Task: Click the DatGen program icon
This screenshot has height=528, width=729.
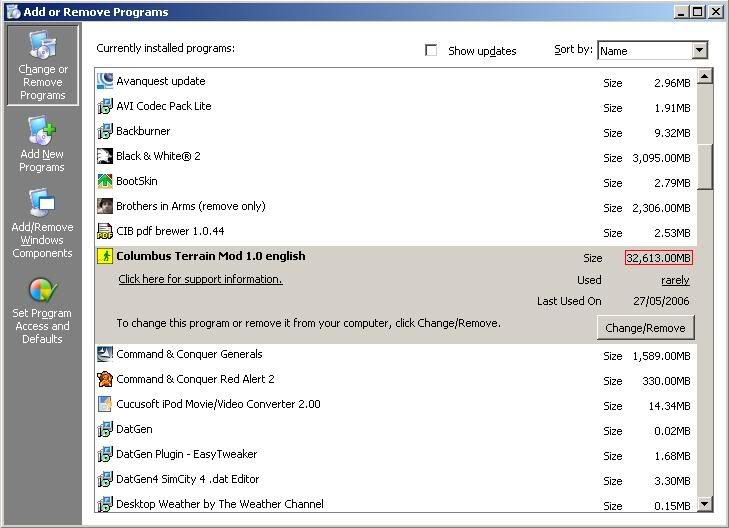Action: (x=105, y=429)
